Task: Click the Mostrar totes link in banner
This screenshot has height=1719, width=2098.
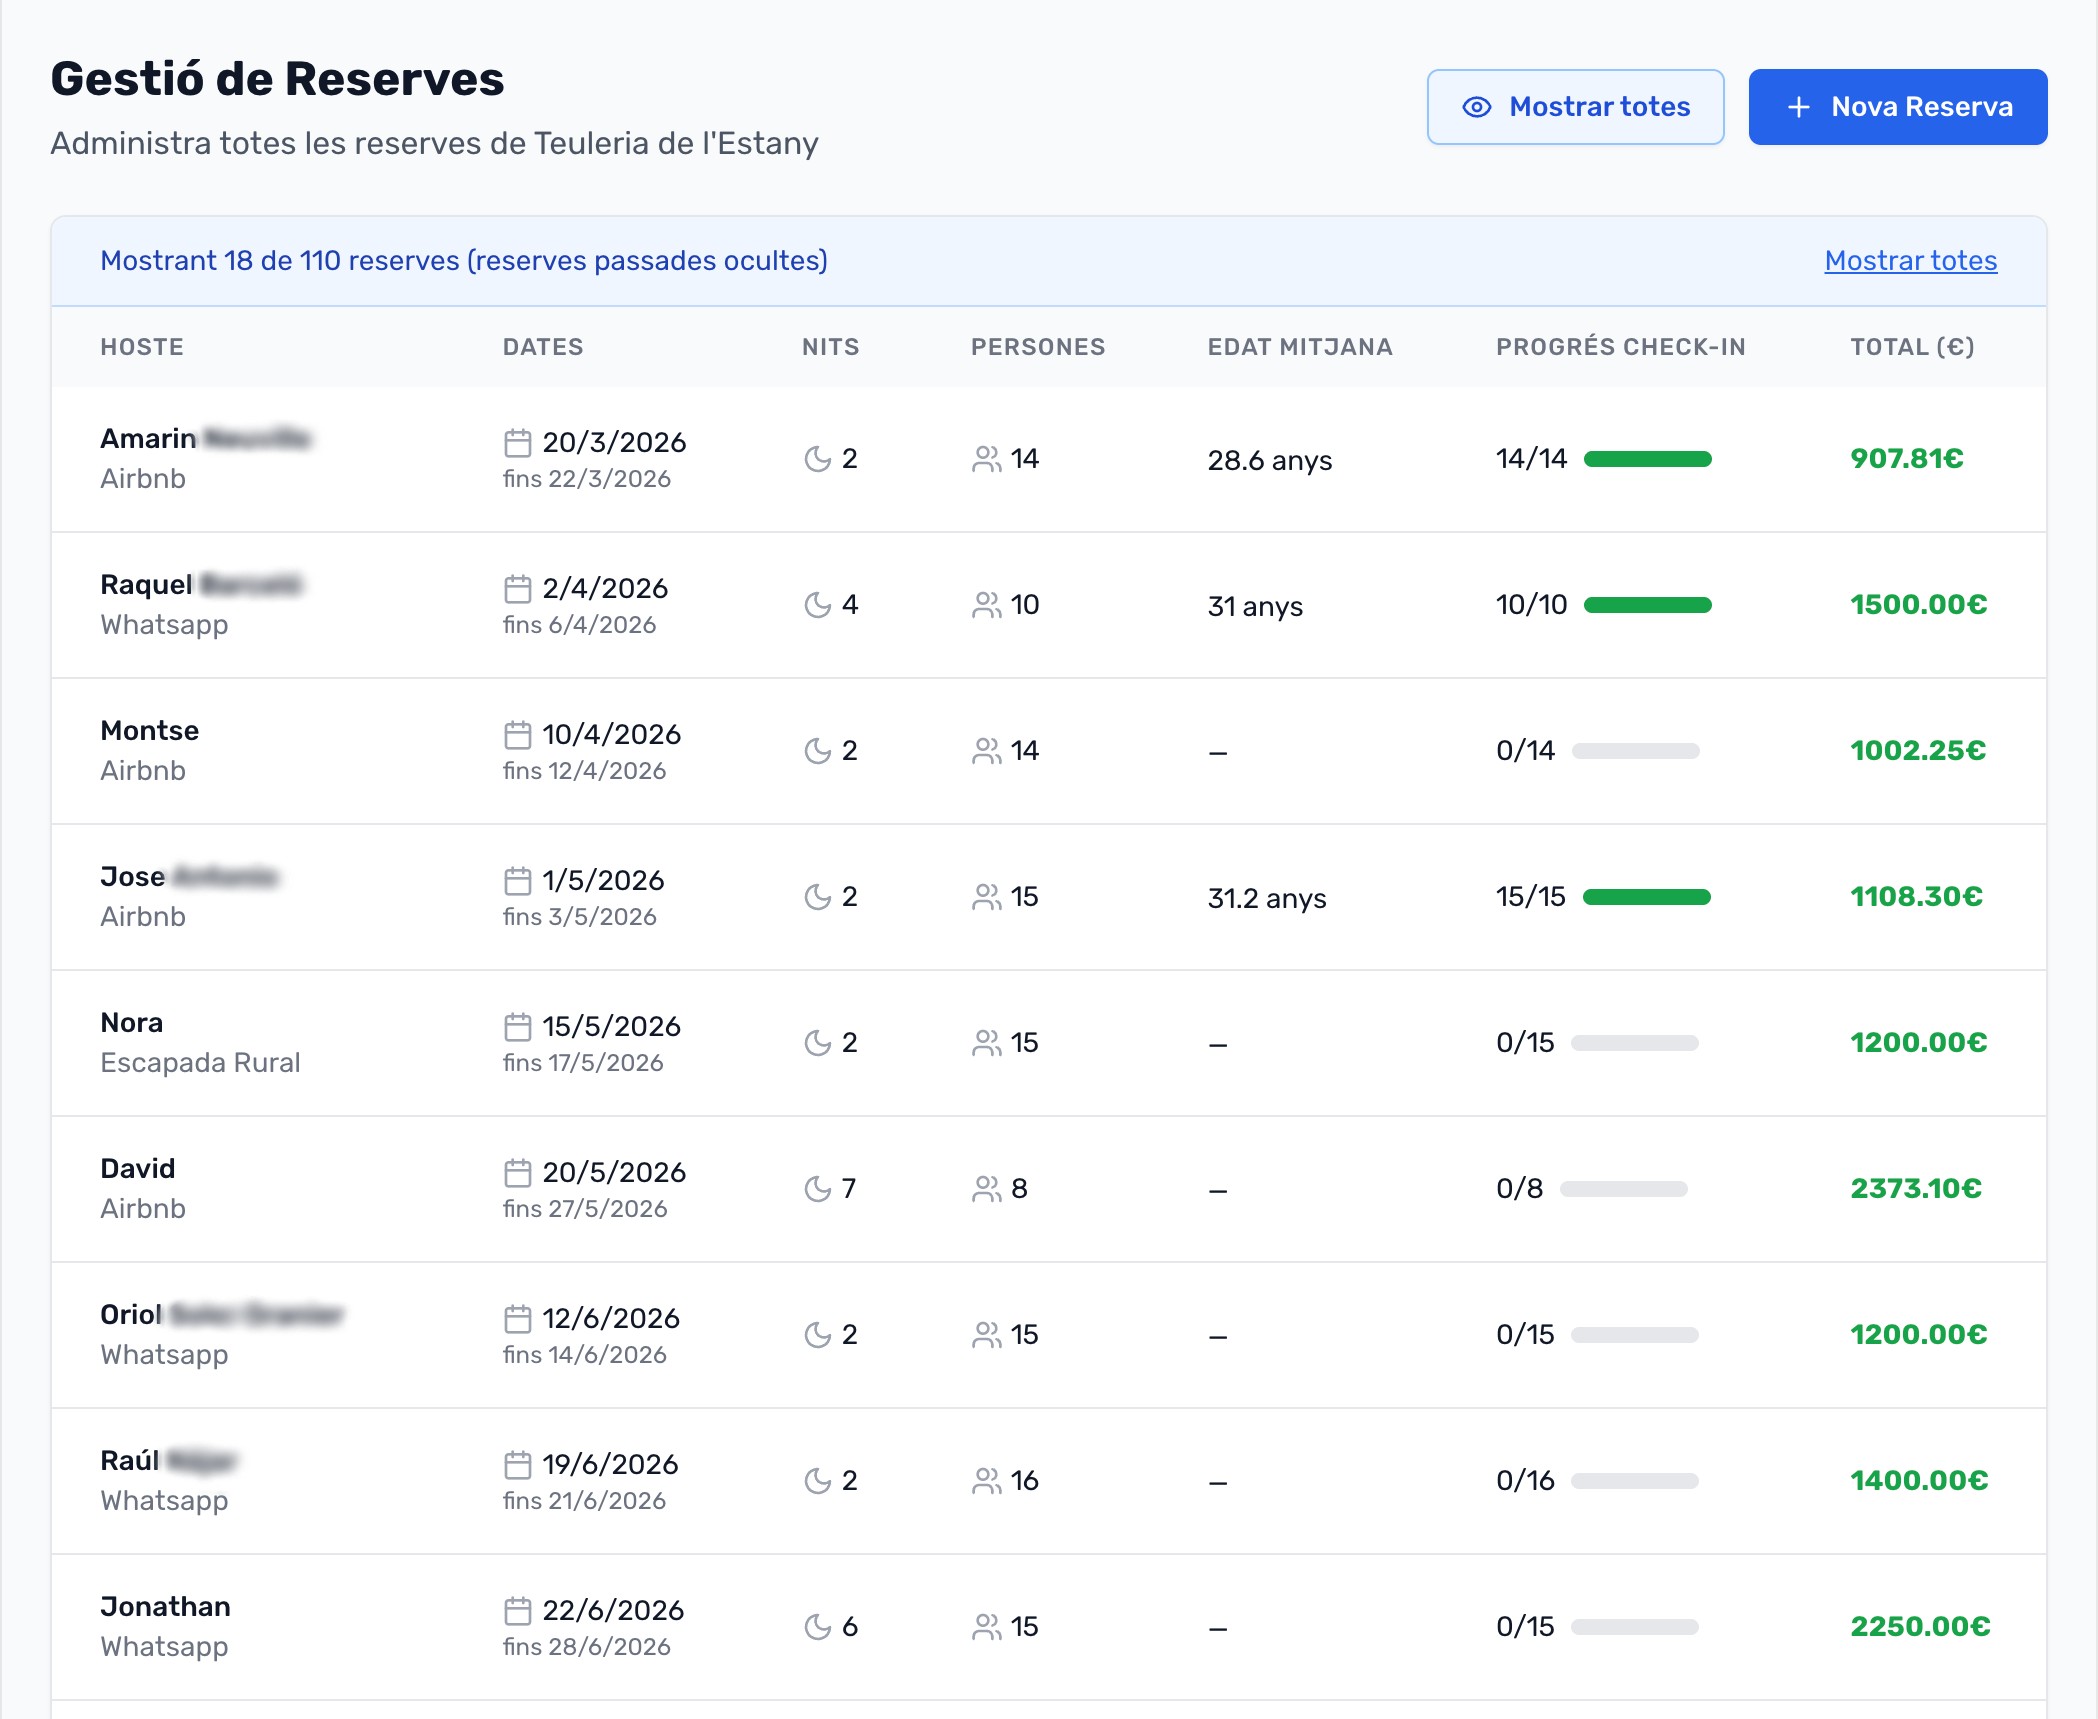Action: point(1910,261)
